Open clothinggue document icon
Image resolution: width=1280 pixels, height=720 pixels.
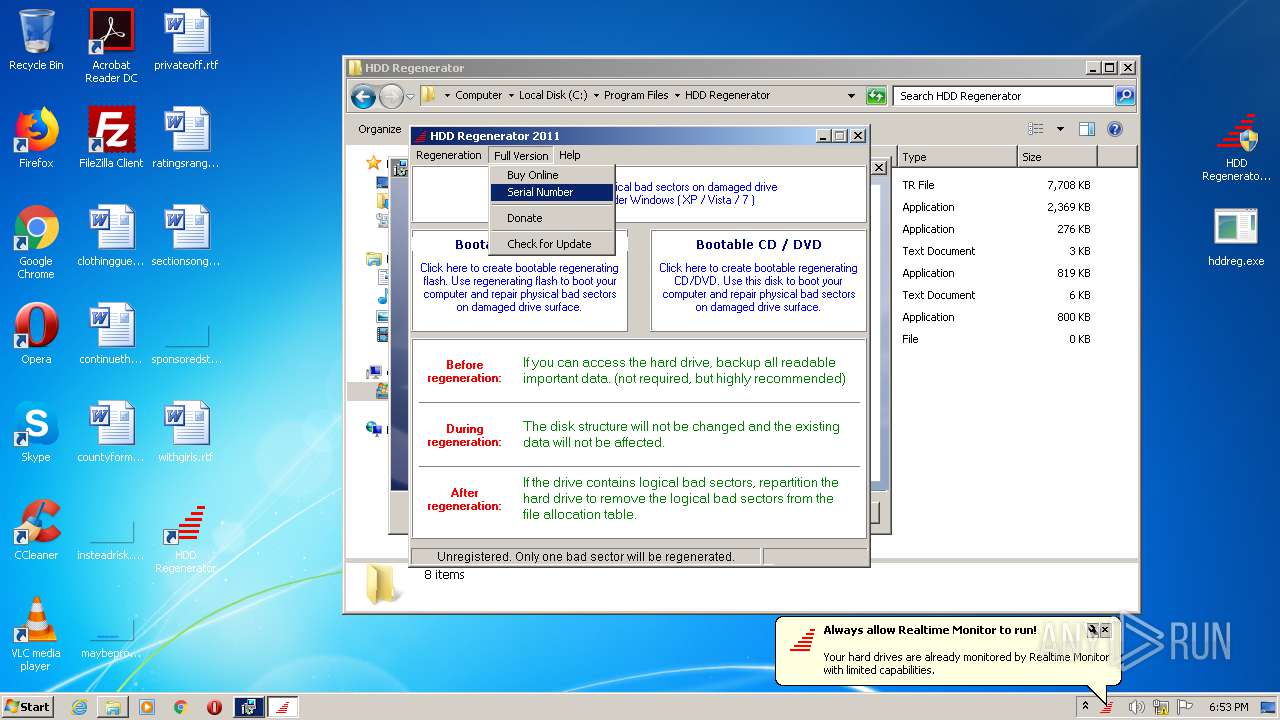coord(111,236)
